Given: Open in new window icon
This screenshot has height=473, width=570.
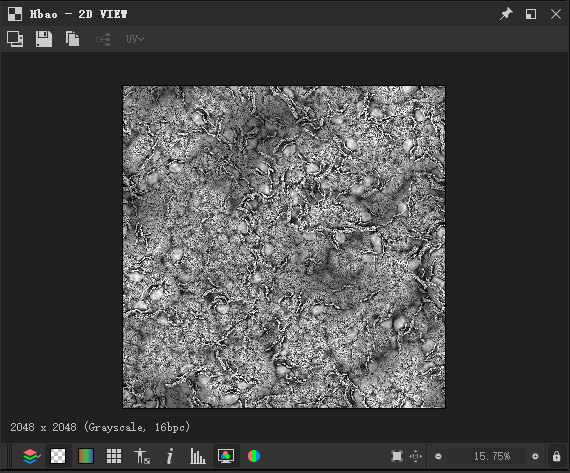Looking at the screenshot, I should point(15,39).
